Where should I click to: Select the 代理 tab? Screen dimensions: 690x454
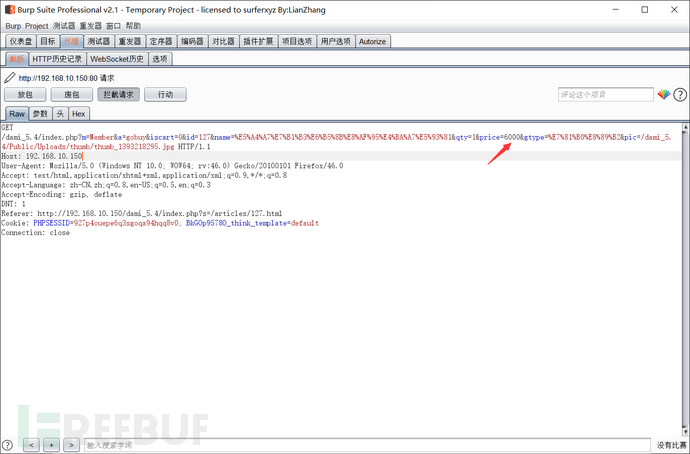click(x=71, y=41)
